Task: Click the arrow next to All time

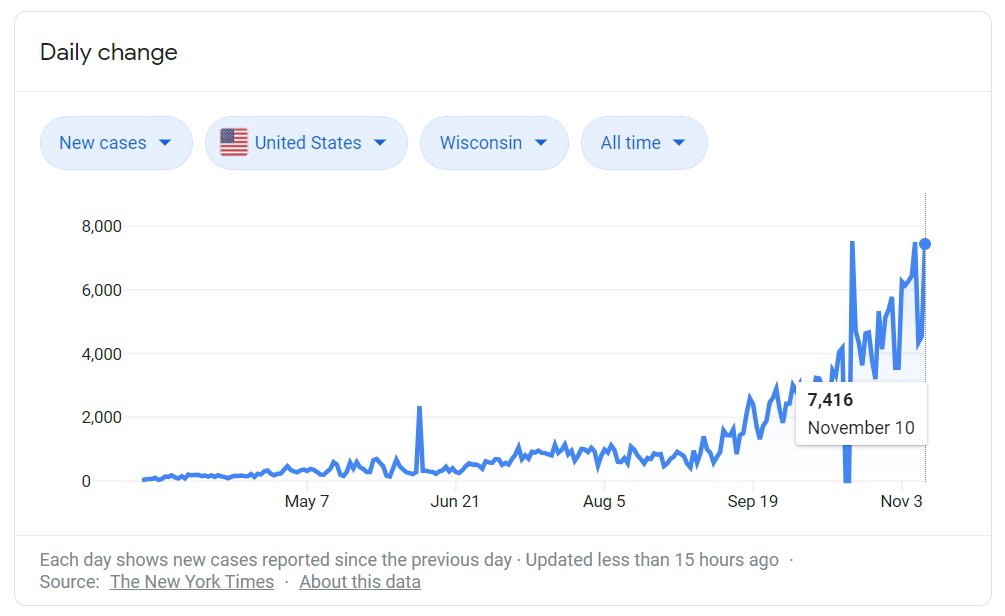Action: coord(680,143)
